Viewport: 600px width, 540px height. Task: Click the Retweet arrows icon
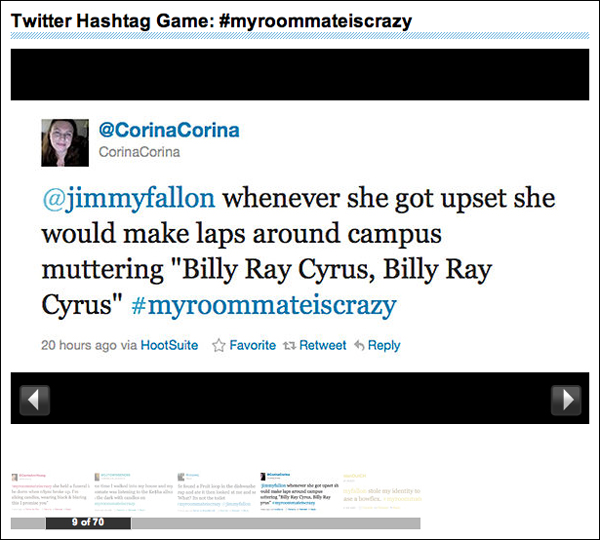pos(291,345)
